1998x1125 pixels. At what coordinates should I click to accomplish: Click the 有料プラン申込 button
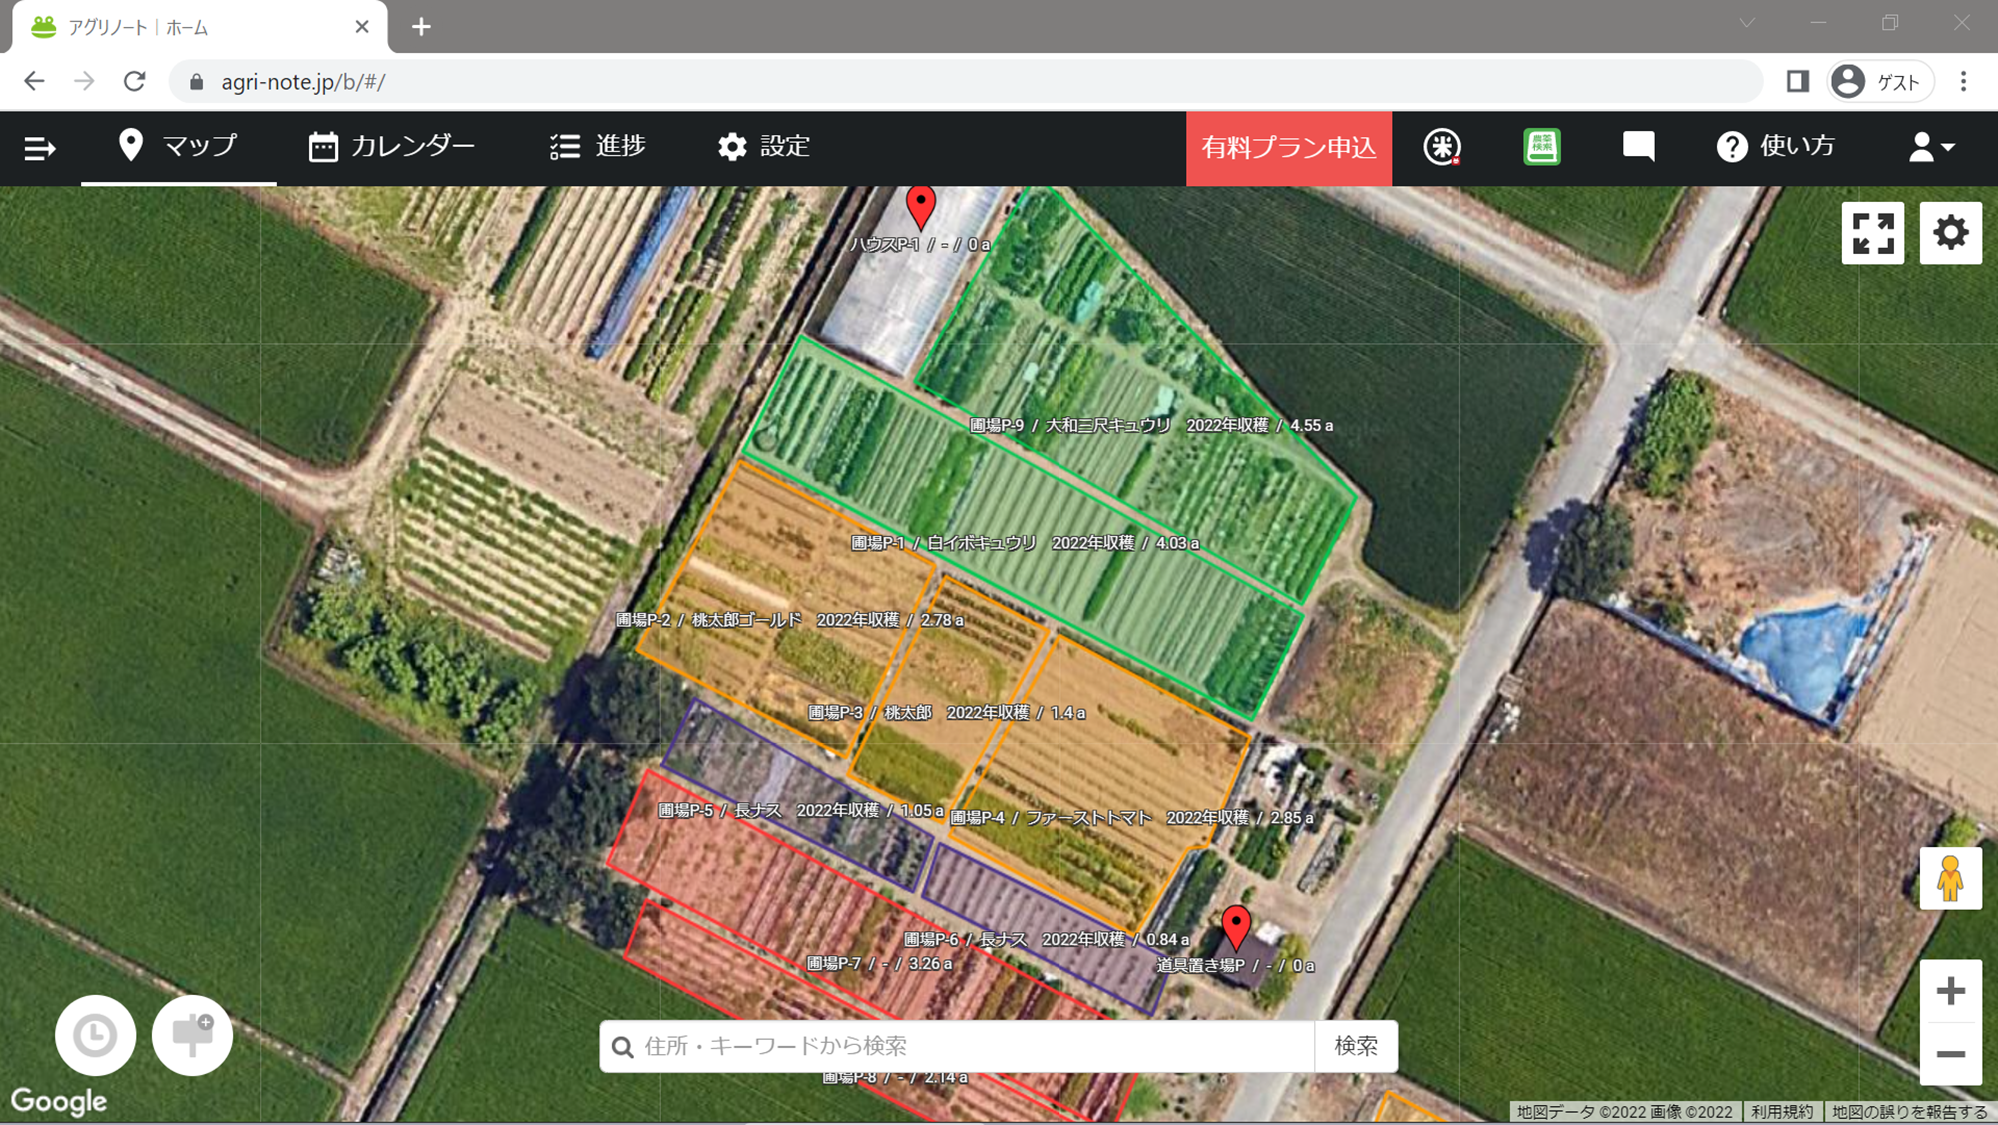(1288, 148)
